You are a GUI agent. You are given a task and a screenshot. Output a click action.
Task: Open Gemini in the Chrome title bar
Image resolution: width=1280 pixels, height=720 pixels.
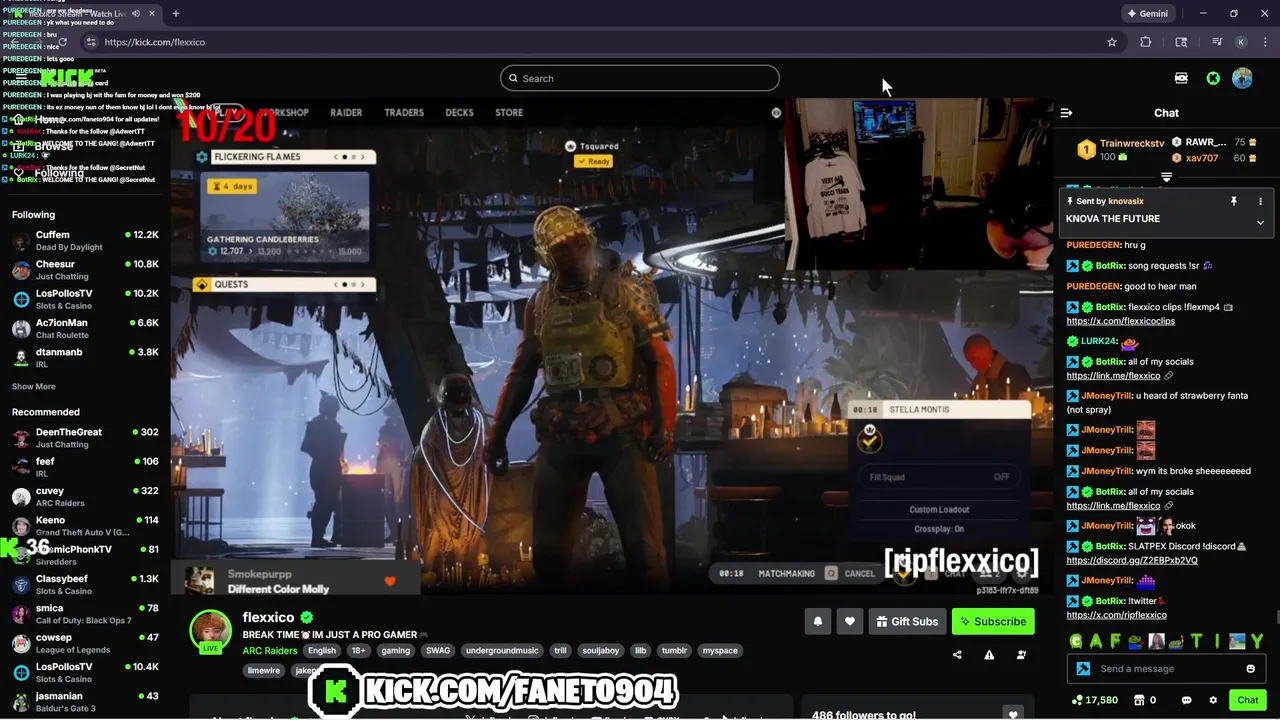tap(1148, 14)
